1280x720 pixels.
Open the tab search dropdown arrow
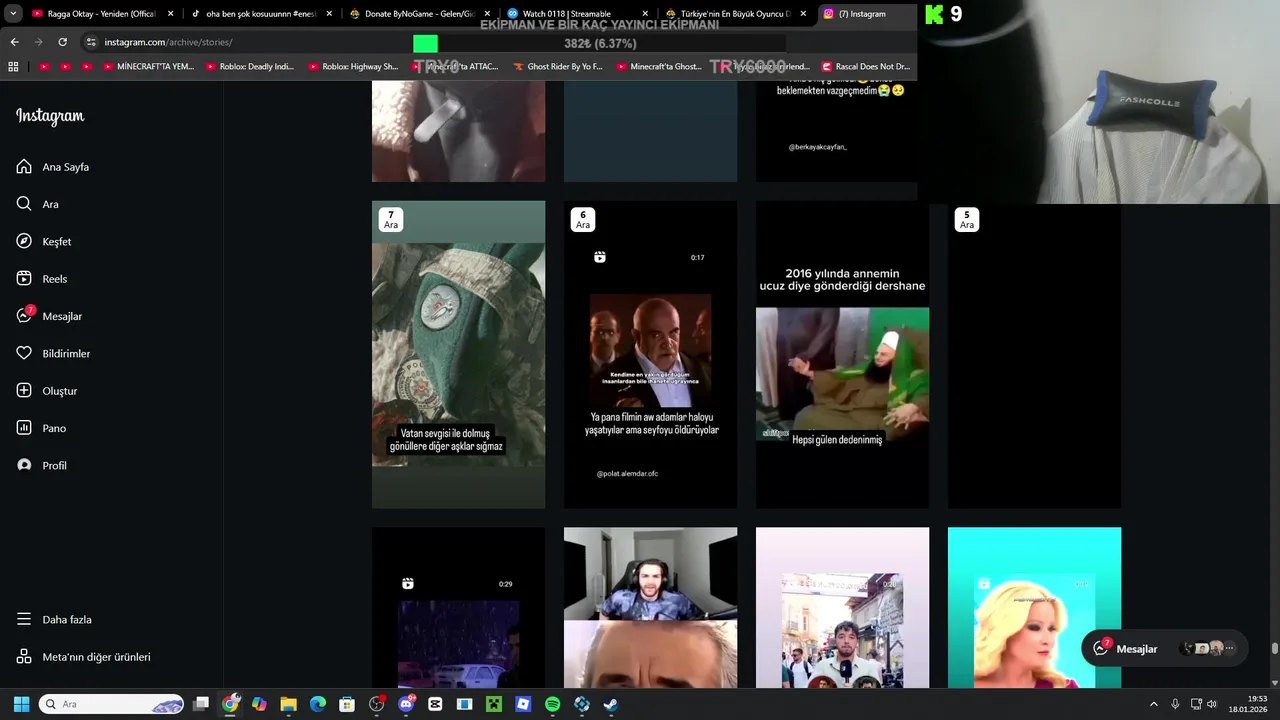tap(14, 14)
